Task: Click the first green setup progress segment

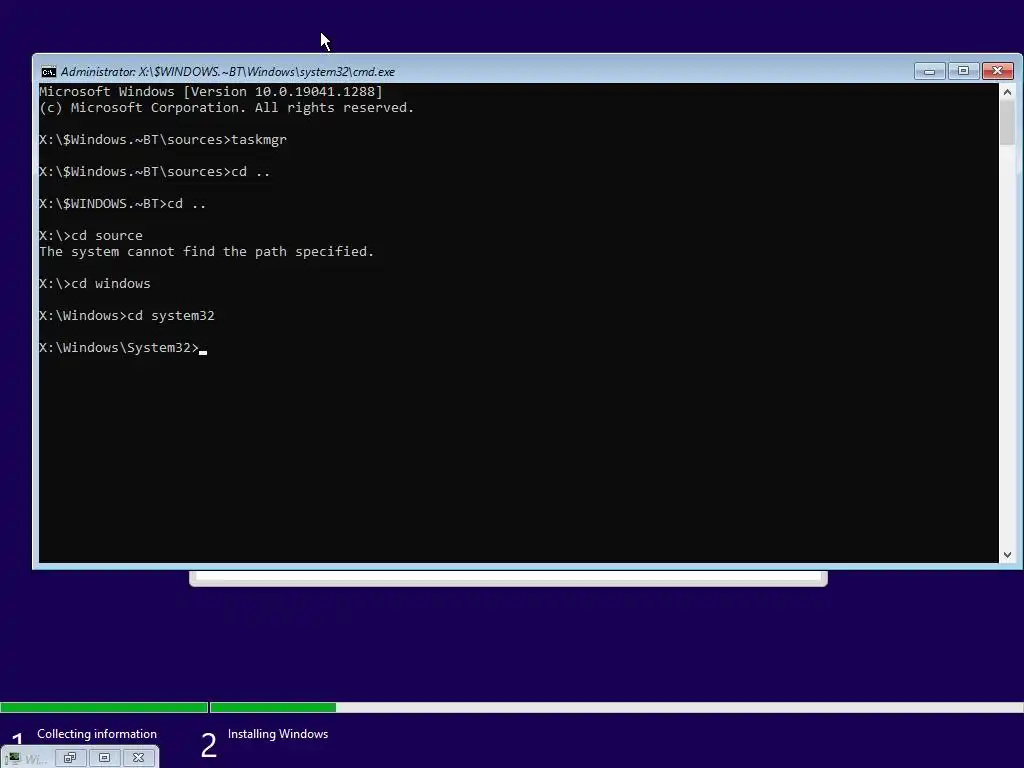Action: 104,707
